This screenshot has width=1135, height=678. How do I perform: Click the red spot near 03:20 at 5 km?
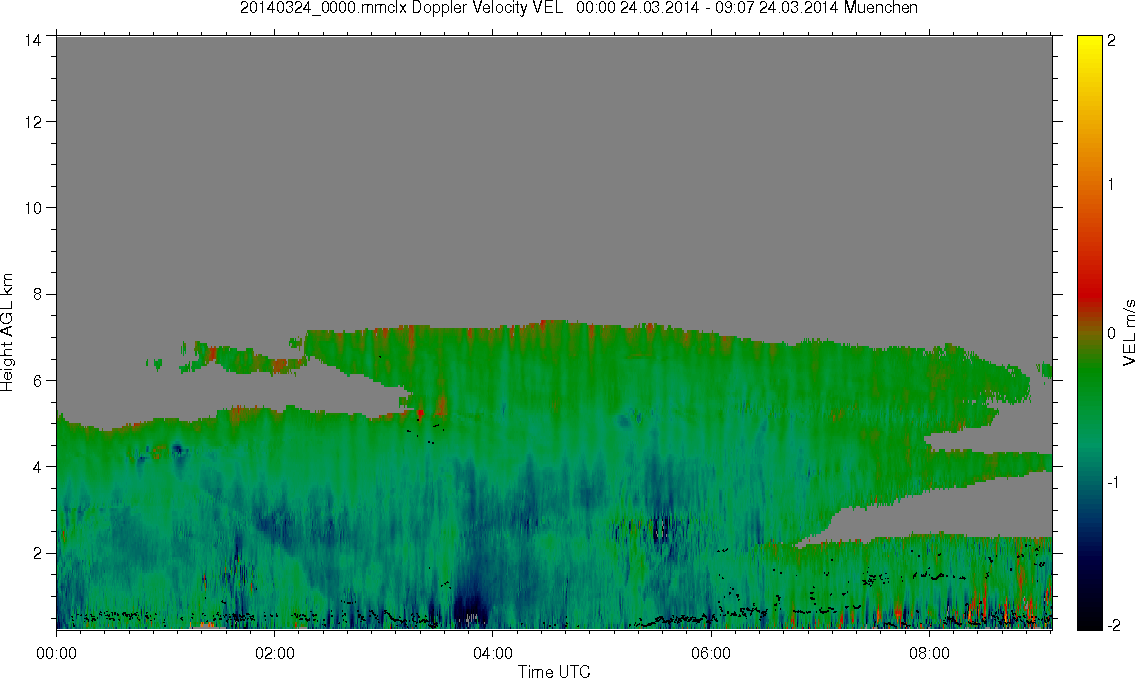420,413
